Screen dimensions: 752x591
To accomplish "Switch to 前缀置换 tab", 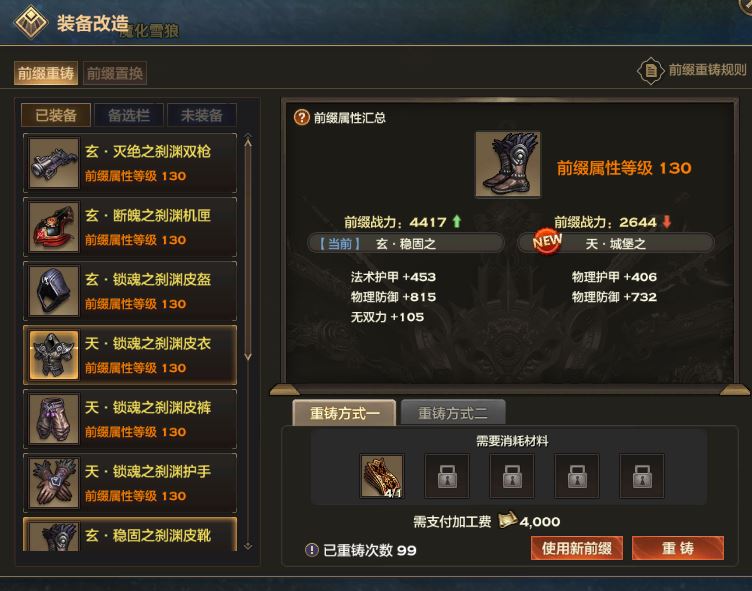I will coord(115,73).
